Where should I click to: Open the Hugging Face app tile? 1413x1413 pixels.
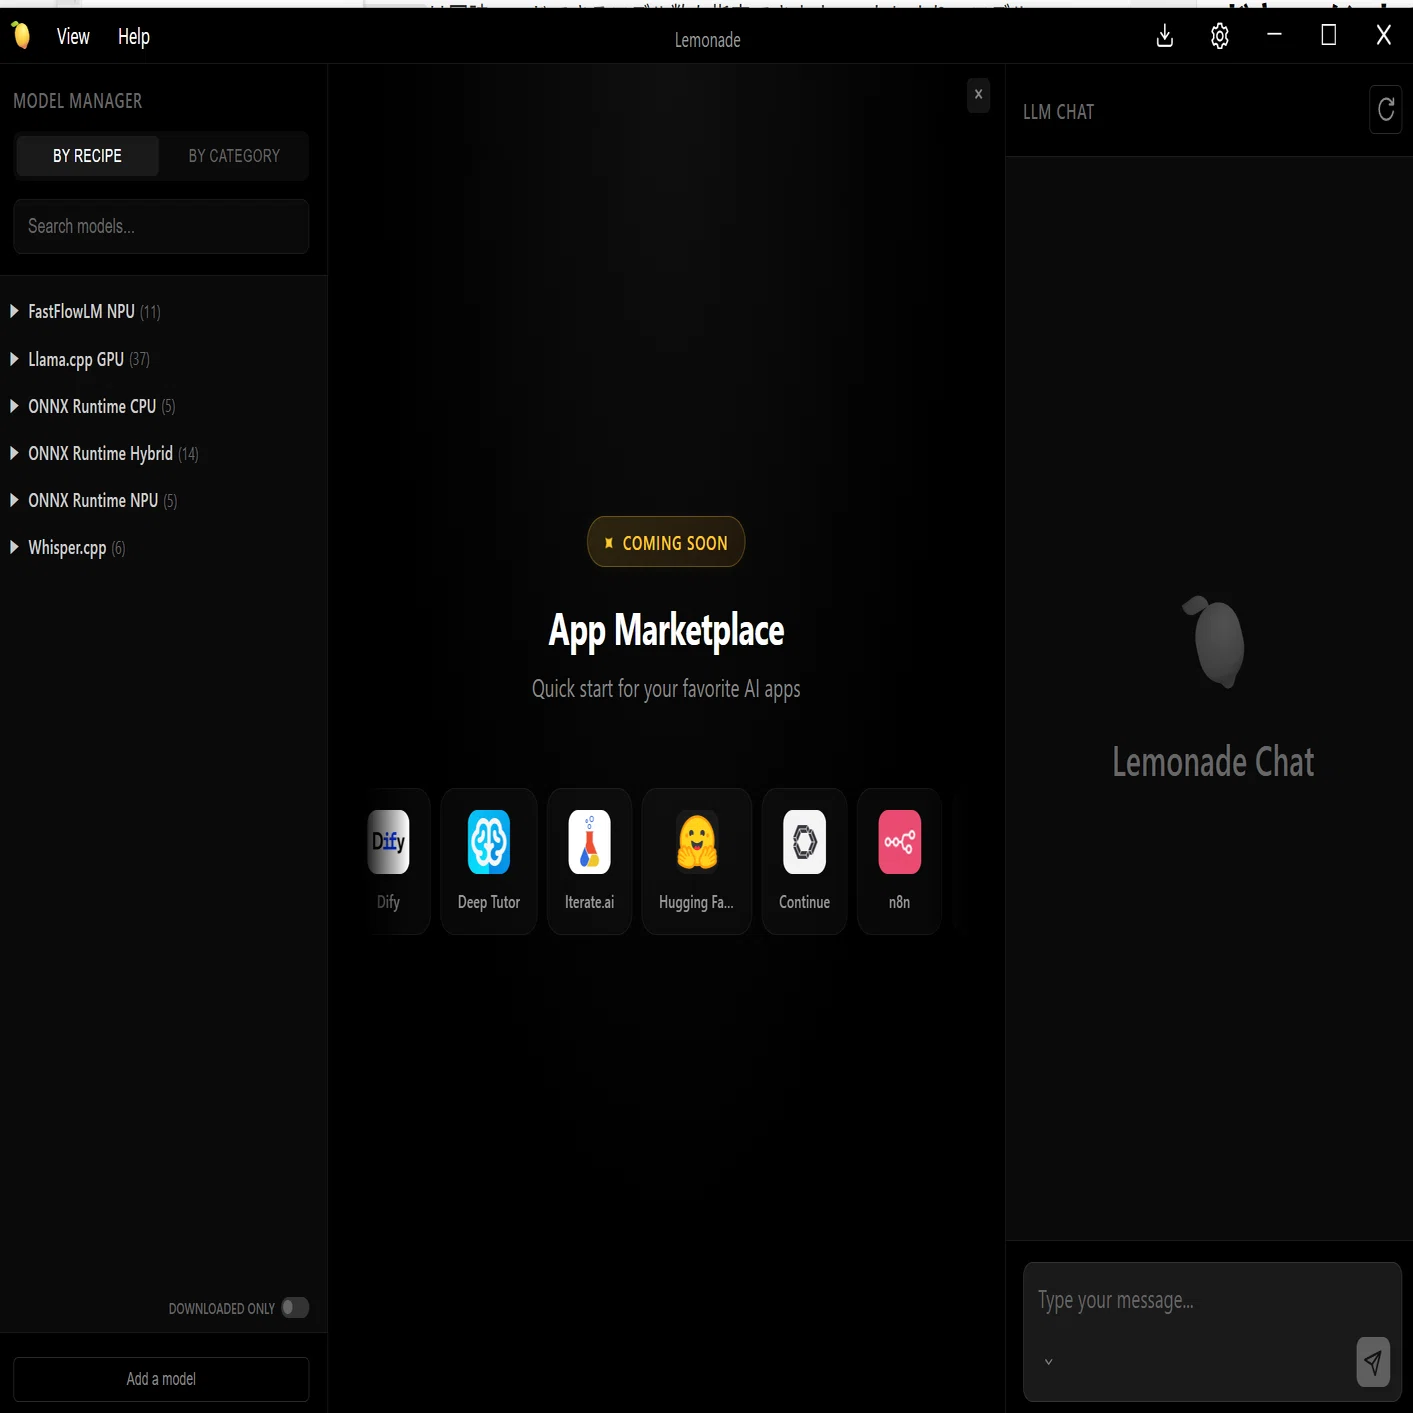point(697,861)
